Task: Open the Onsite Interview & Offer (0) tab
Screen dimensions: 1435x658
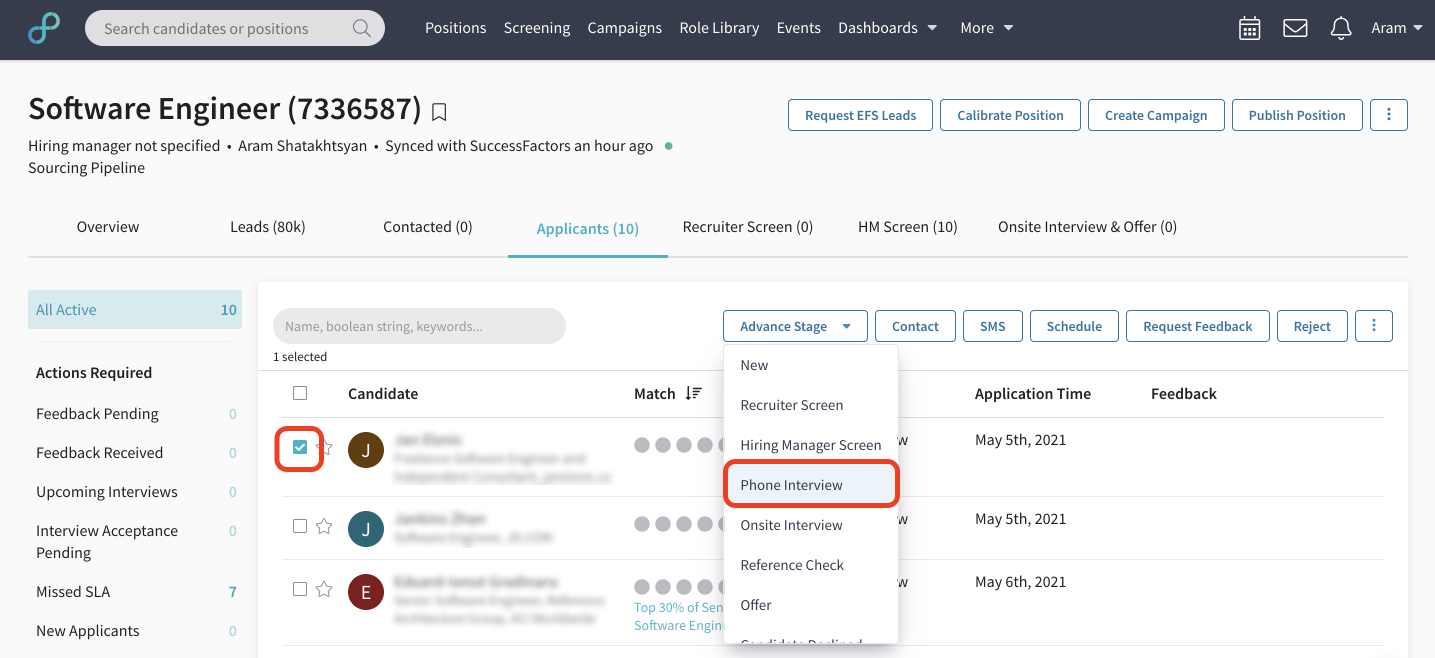Action: (x=1087, y=227)
